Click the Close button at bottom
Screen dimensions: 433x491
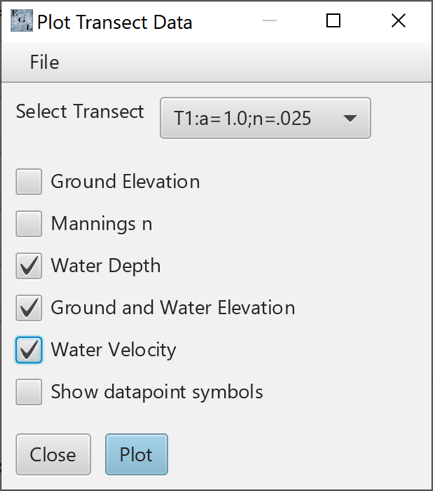click(x=53, y=454)
